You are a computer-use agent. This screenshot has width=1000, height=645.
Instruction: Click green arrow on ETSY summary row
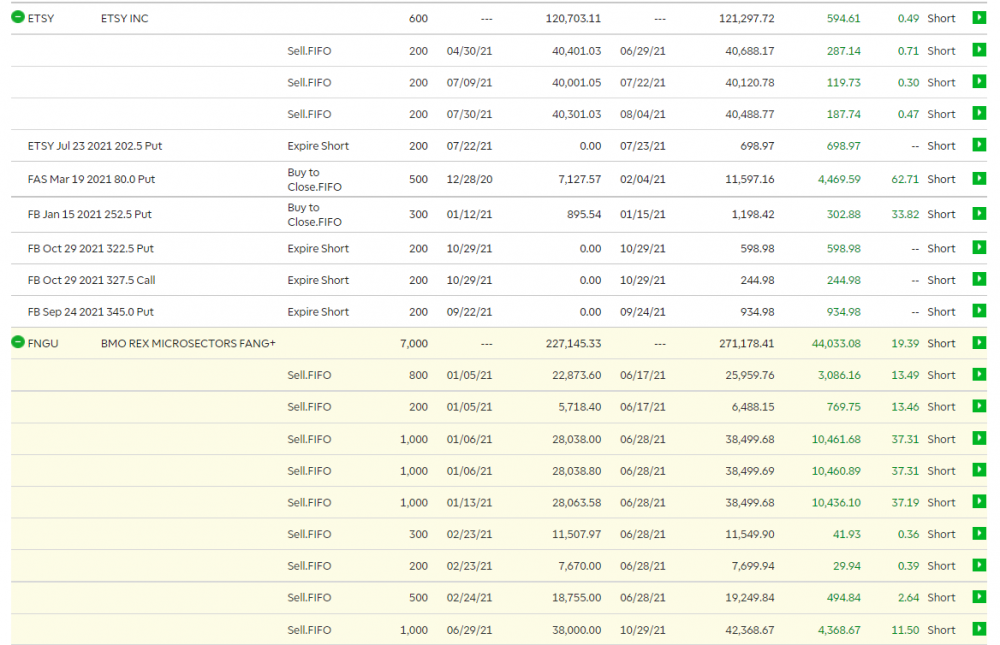point(979,18)
